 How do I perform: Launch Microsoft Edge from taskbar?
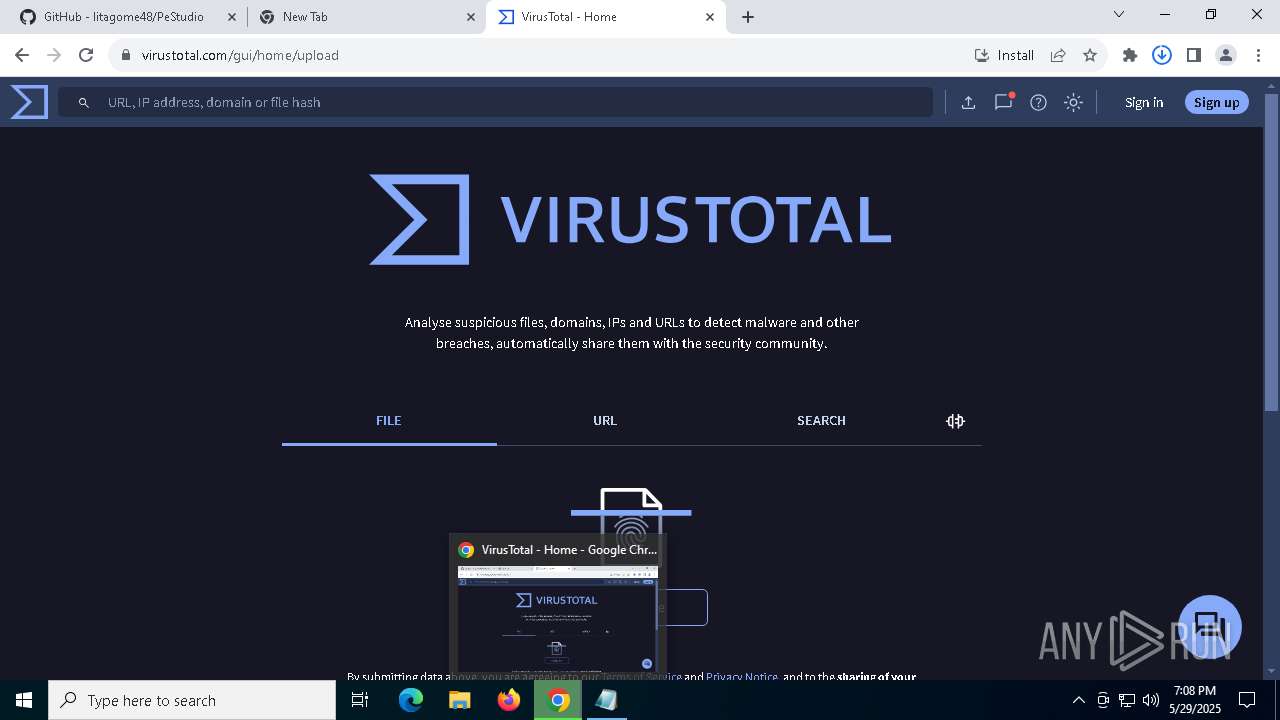click(411, 700)
